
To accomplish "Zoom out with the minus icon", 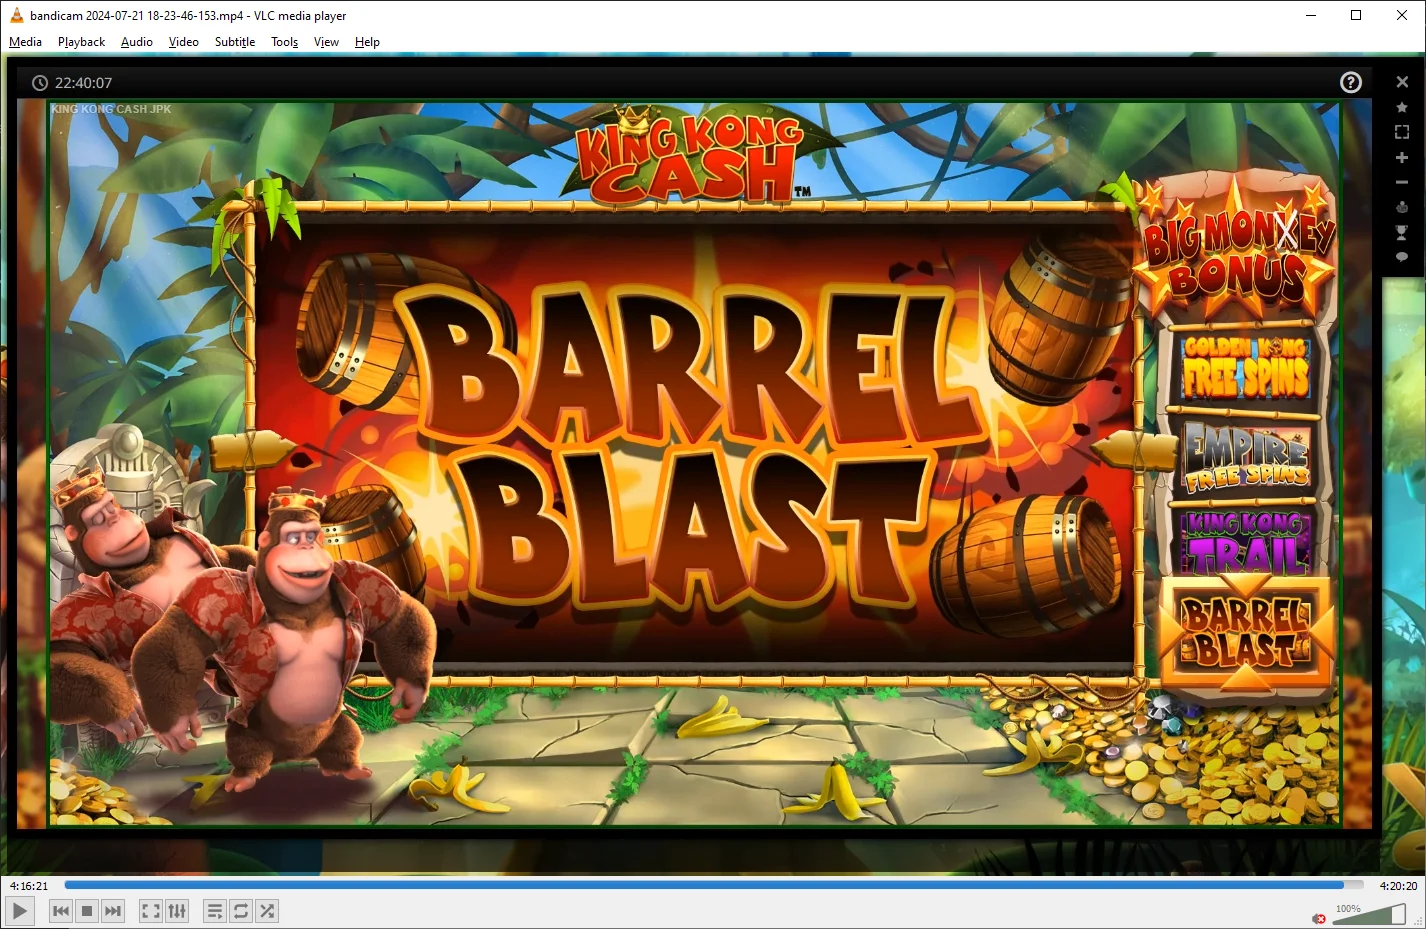I will pos(1402,182).
